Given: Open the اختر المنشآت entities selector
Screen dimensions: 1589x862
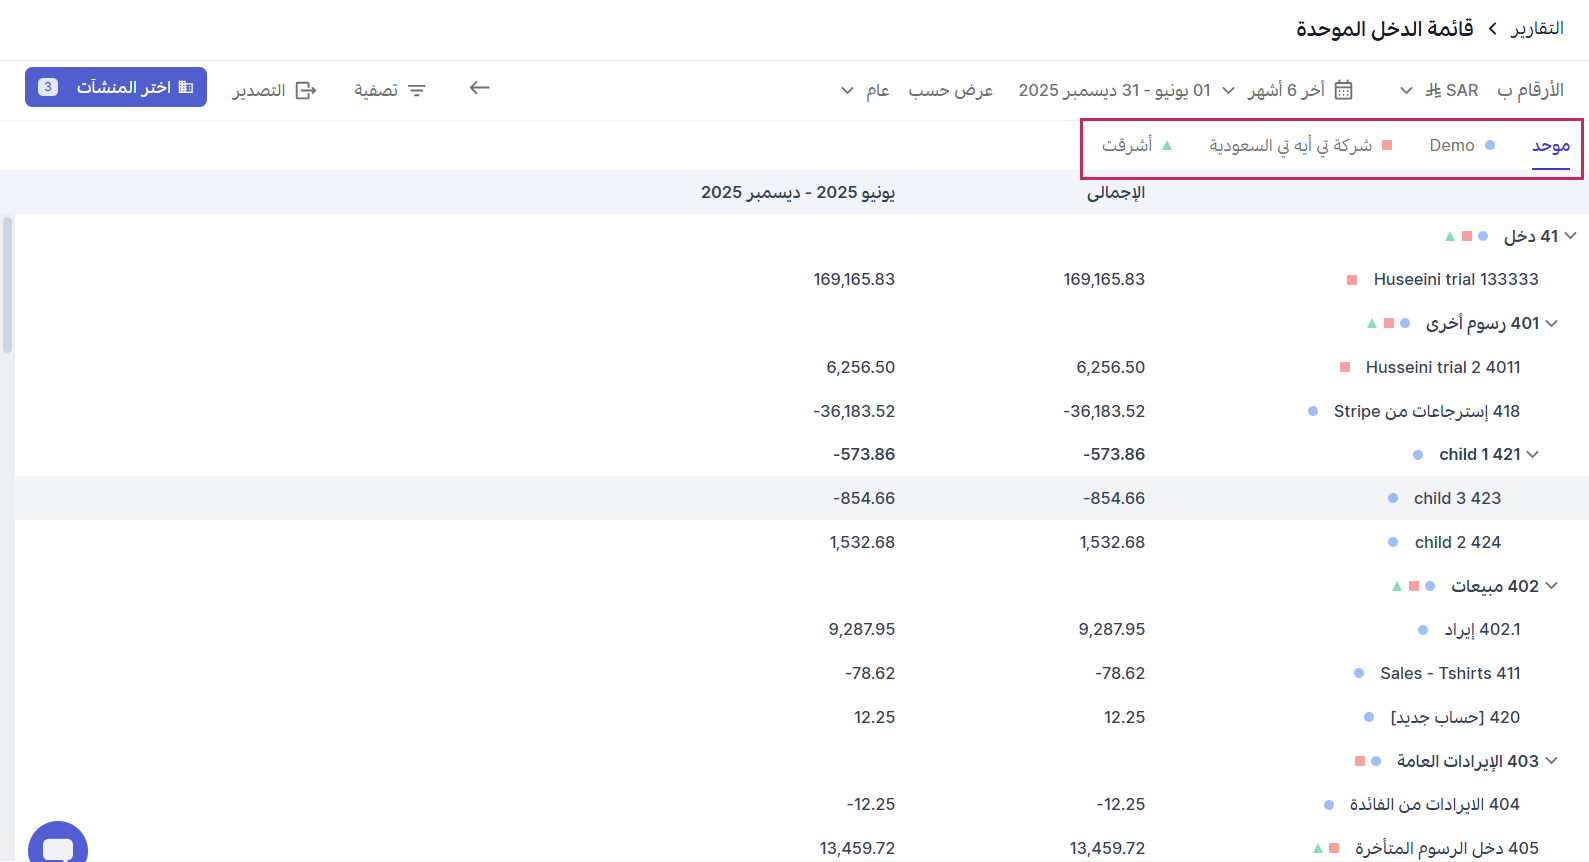Looking at the screenshot, I should pos(116,87).
